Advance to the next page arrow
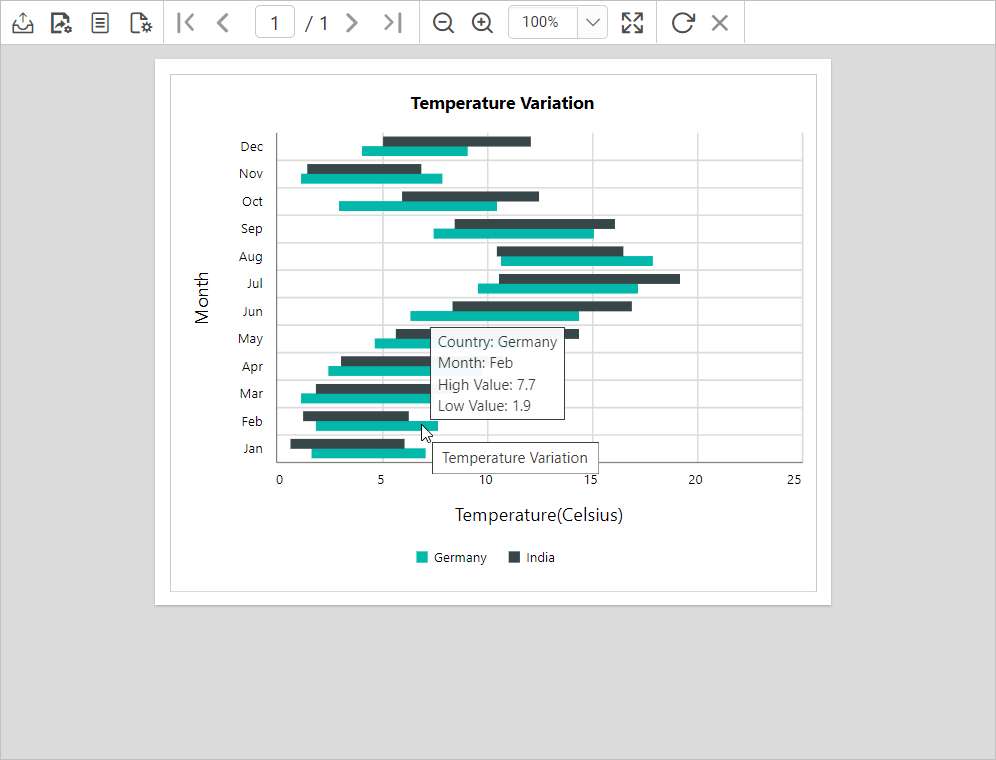 pyautogui.click(x=352, y=22)
